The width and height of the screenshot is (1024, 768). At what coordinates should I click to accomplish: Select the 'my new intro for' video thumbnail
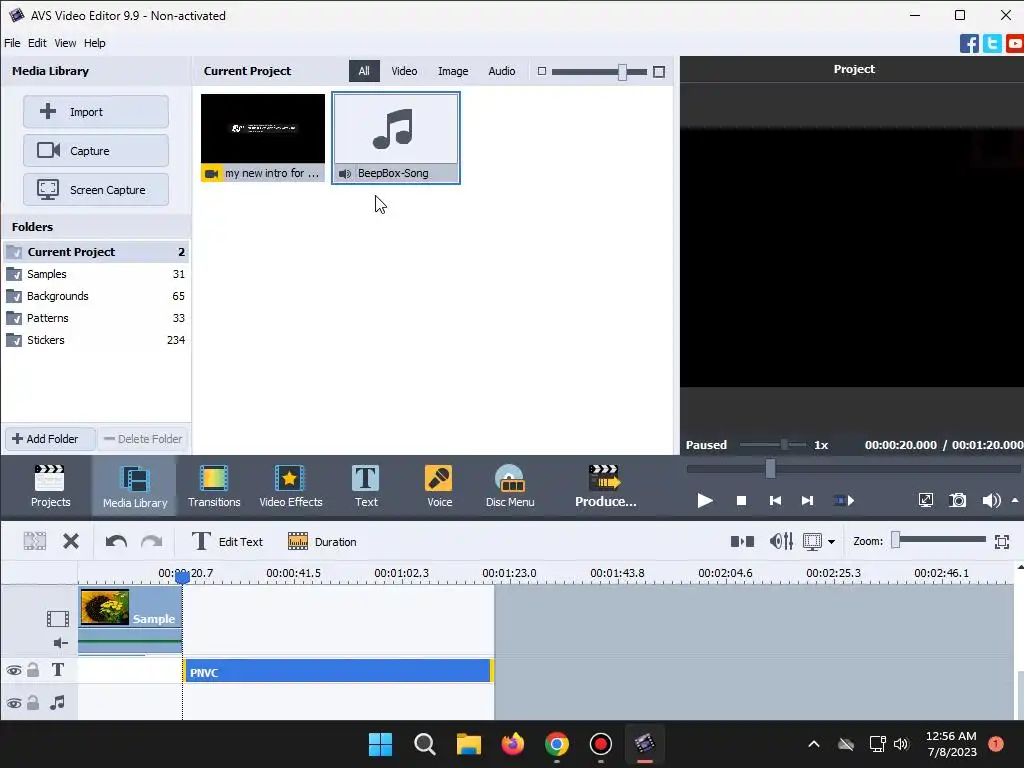[x=263, y=138]
